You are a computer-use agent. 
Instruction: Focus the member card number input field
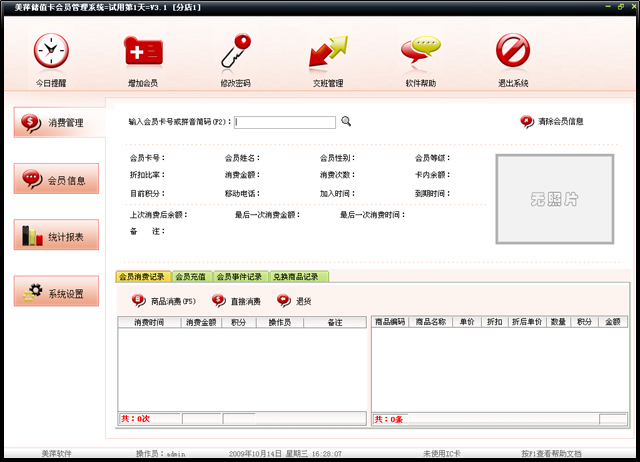click(x=285, y=122)
